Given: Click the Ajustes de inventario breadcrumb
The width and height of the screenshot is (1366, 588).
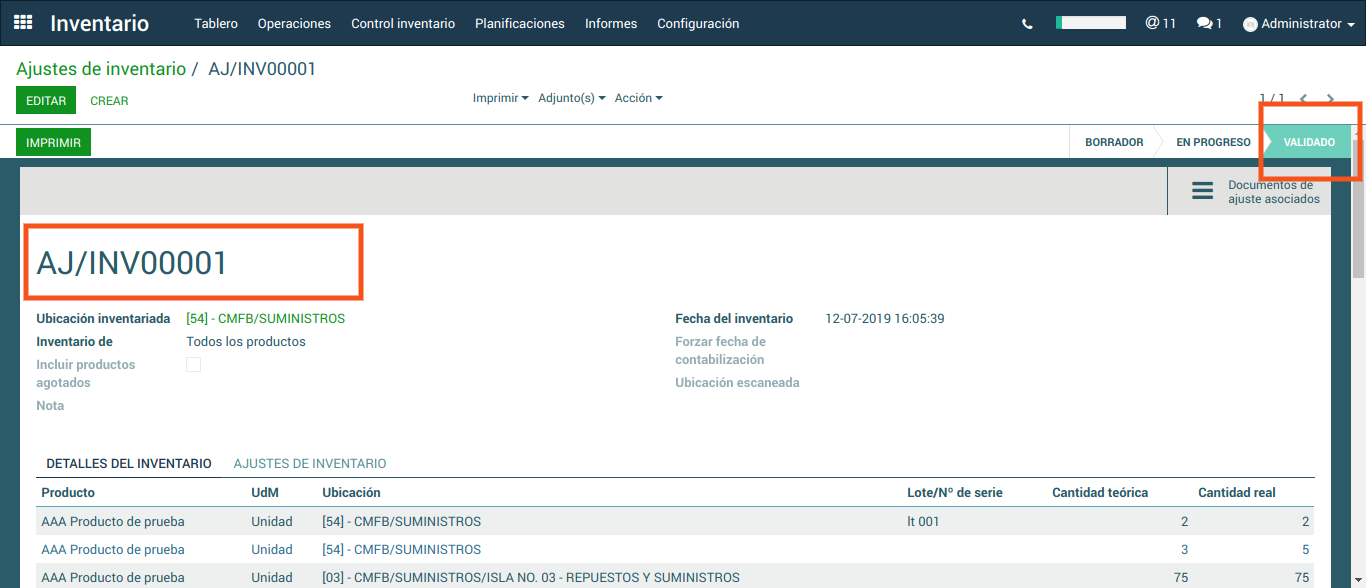Looking at the screenshot, I should 101,69.
